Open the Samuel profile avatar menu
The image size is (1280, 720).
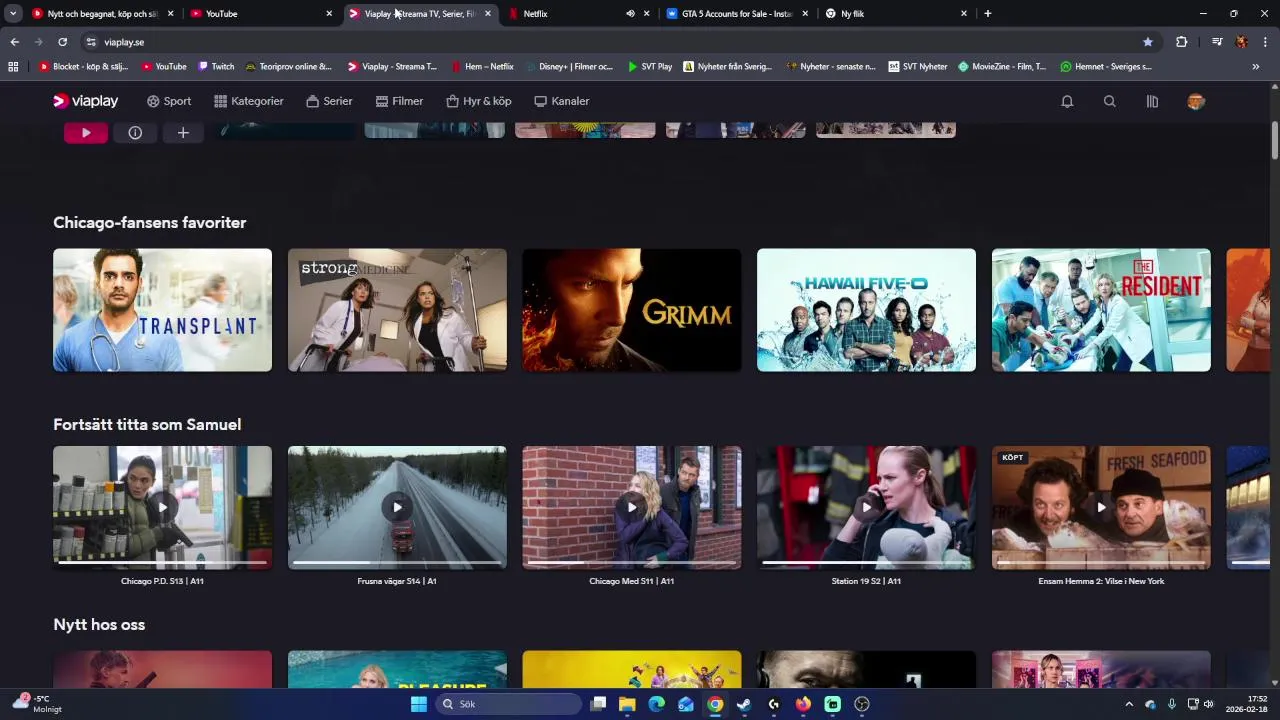(x=1196, y=101)
